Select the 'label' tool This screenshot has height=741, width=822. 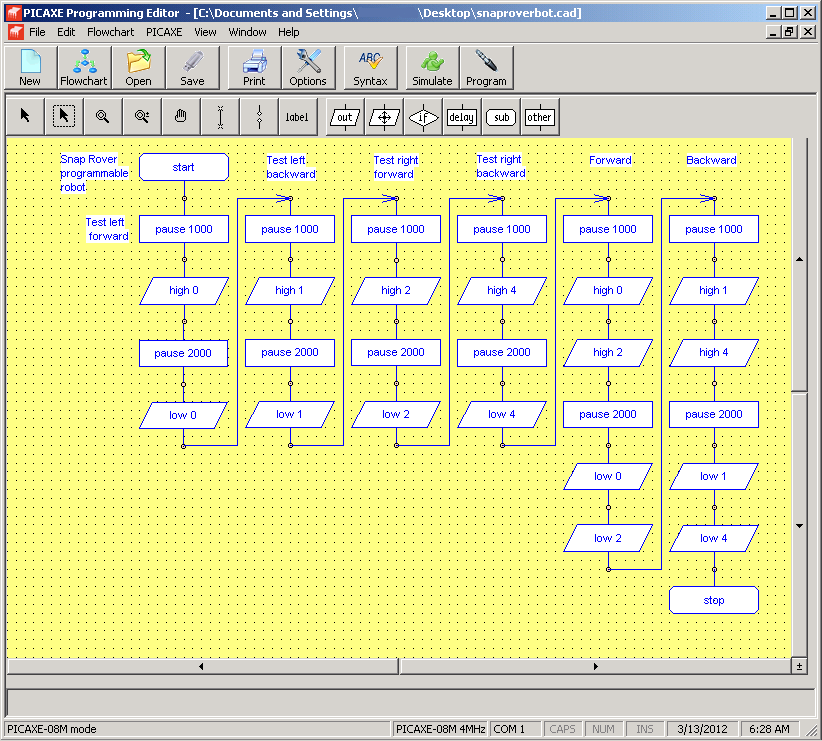[296, 116]
